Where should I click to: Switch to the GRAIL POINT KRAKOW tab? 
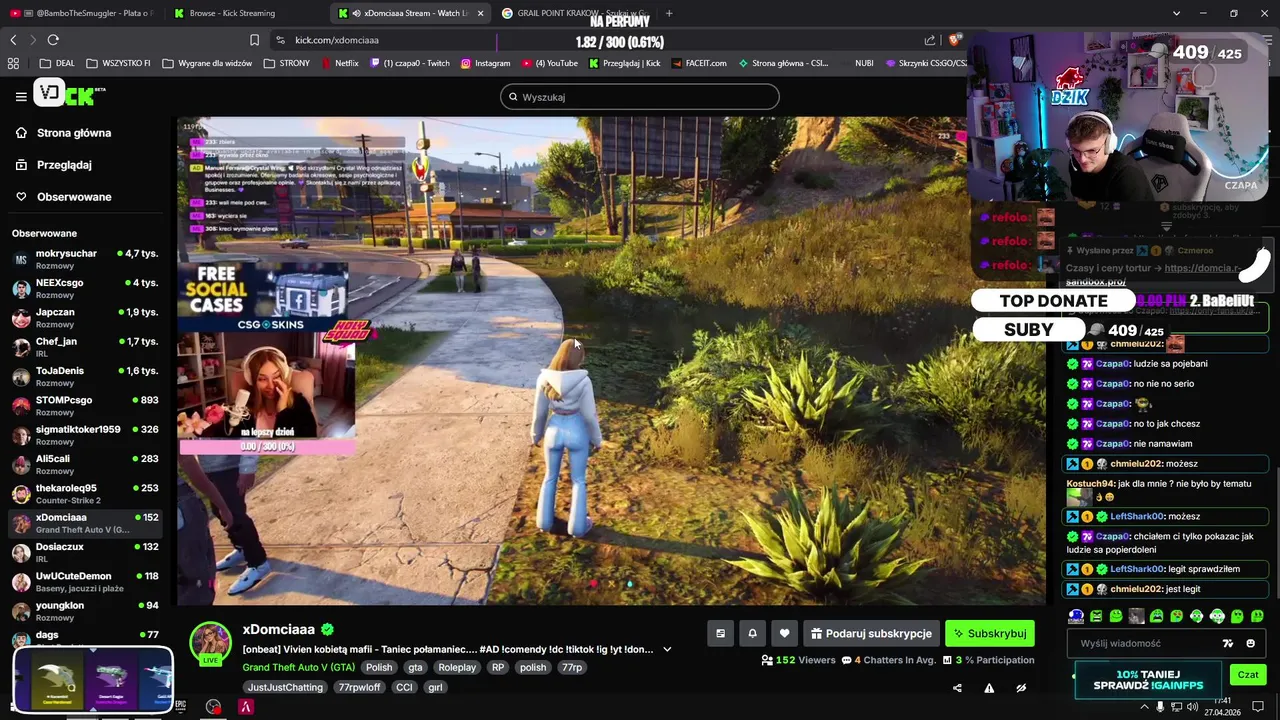coord(574,13)
